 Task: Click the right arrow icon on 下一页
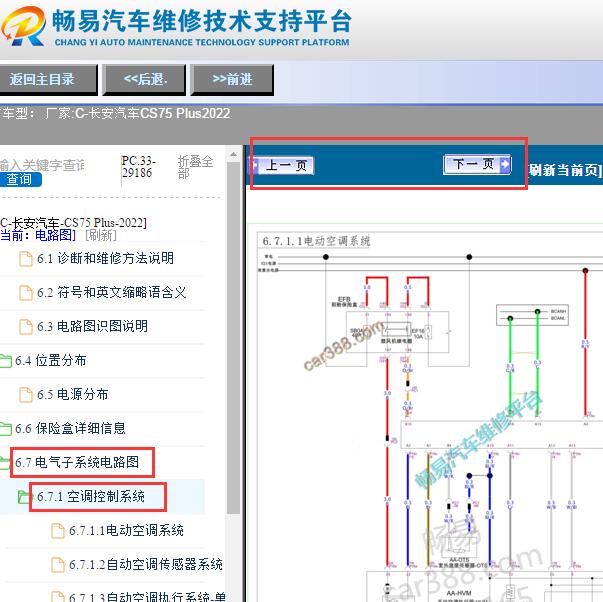pyautogui.click(x=505, y=165)
